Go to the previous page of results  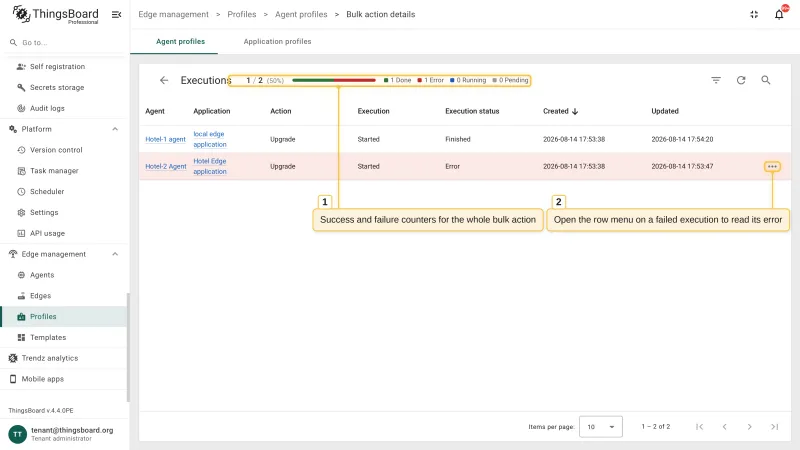pyautogui.click(x=724, y=427)
